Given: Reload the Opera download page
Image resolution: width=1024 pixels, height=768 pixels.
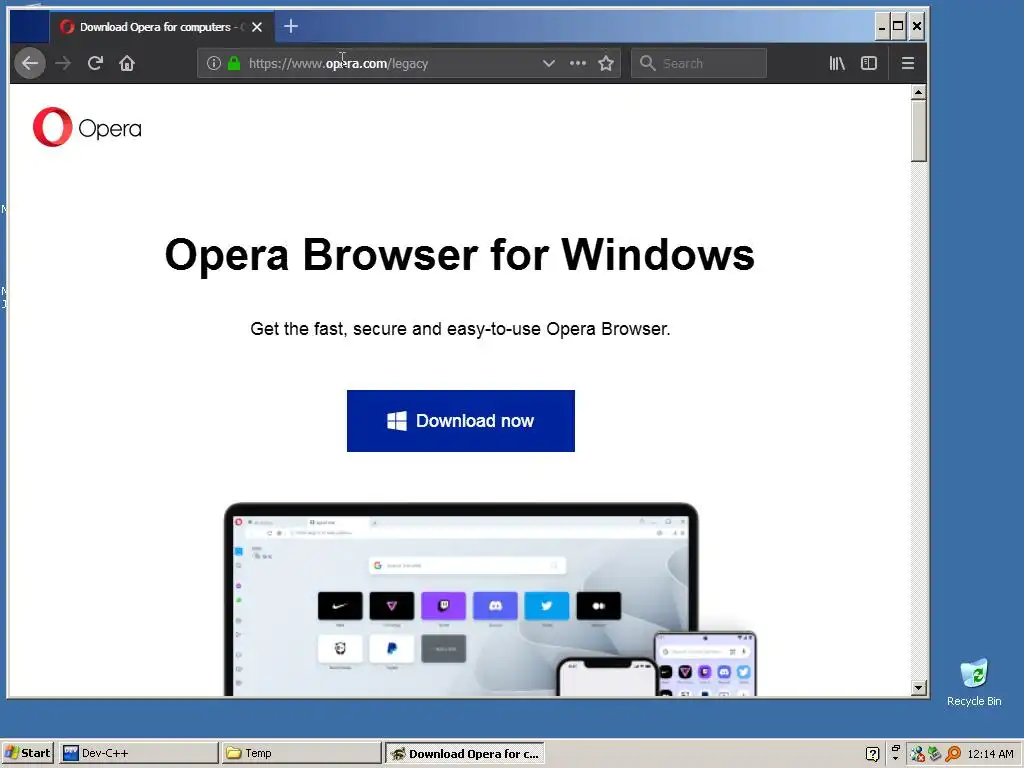Looking at the screenshot, I should click(x=95, y=63).
